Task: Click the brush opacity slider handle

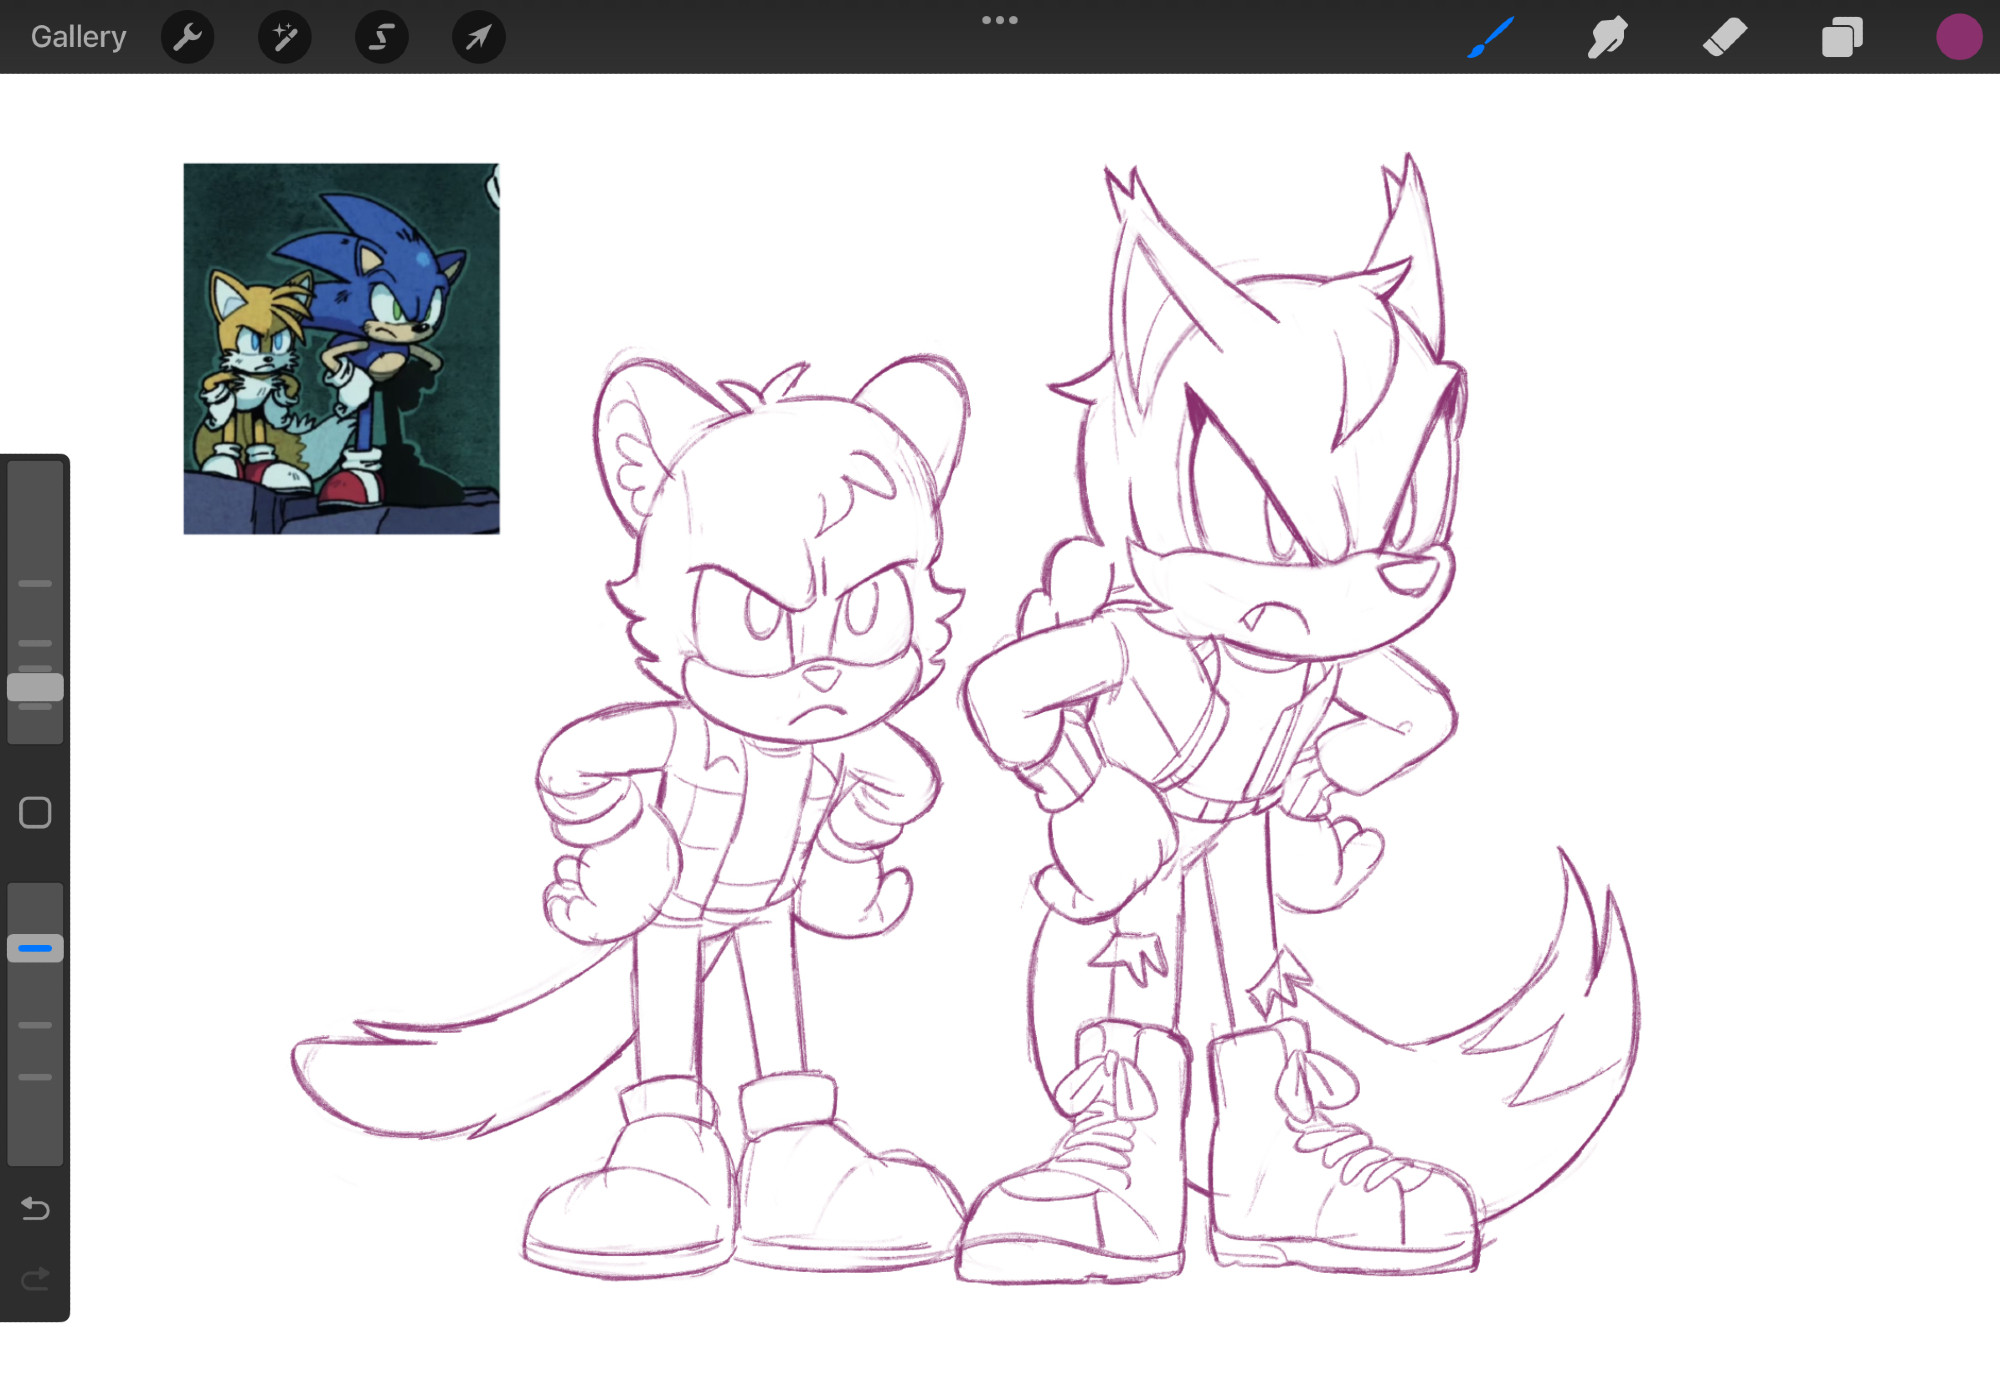Action: click(35, 948)
